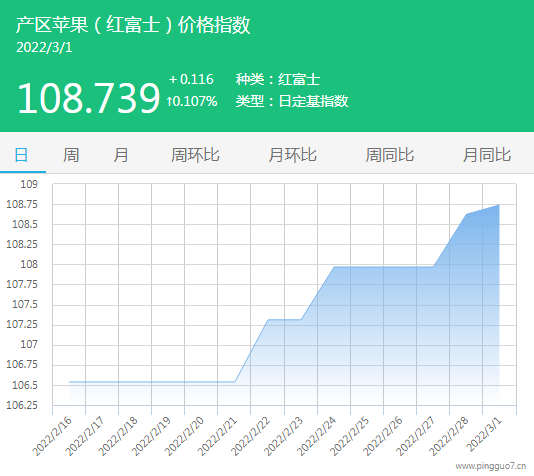Image resolution: width=534 pixels, height=476 pixels.
Task: Click the 类型：日定基指数 type label
Action: coord(292,101)
